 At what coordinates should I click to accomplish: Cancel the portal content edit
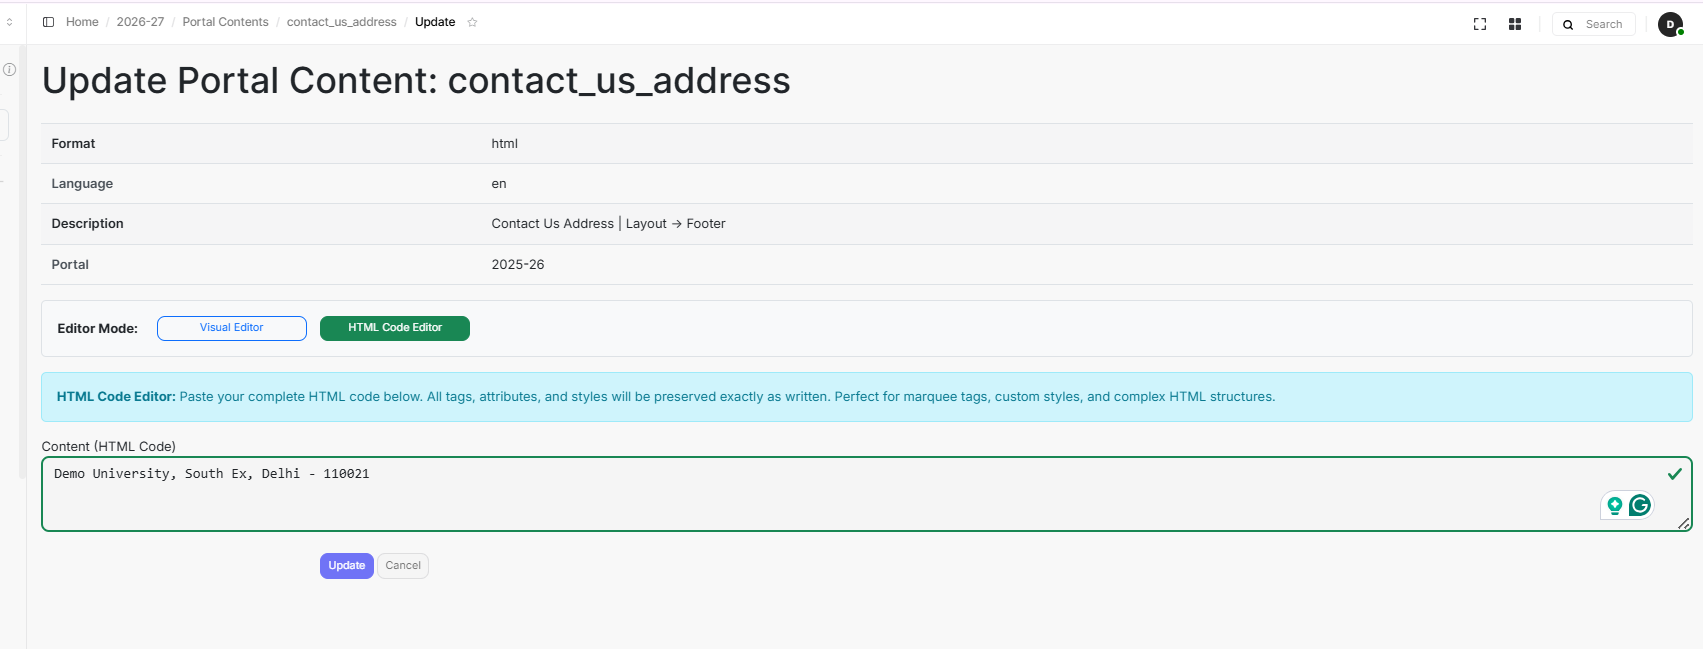coord(403,566)
